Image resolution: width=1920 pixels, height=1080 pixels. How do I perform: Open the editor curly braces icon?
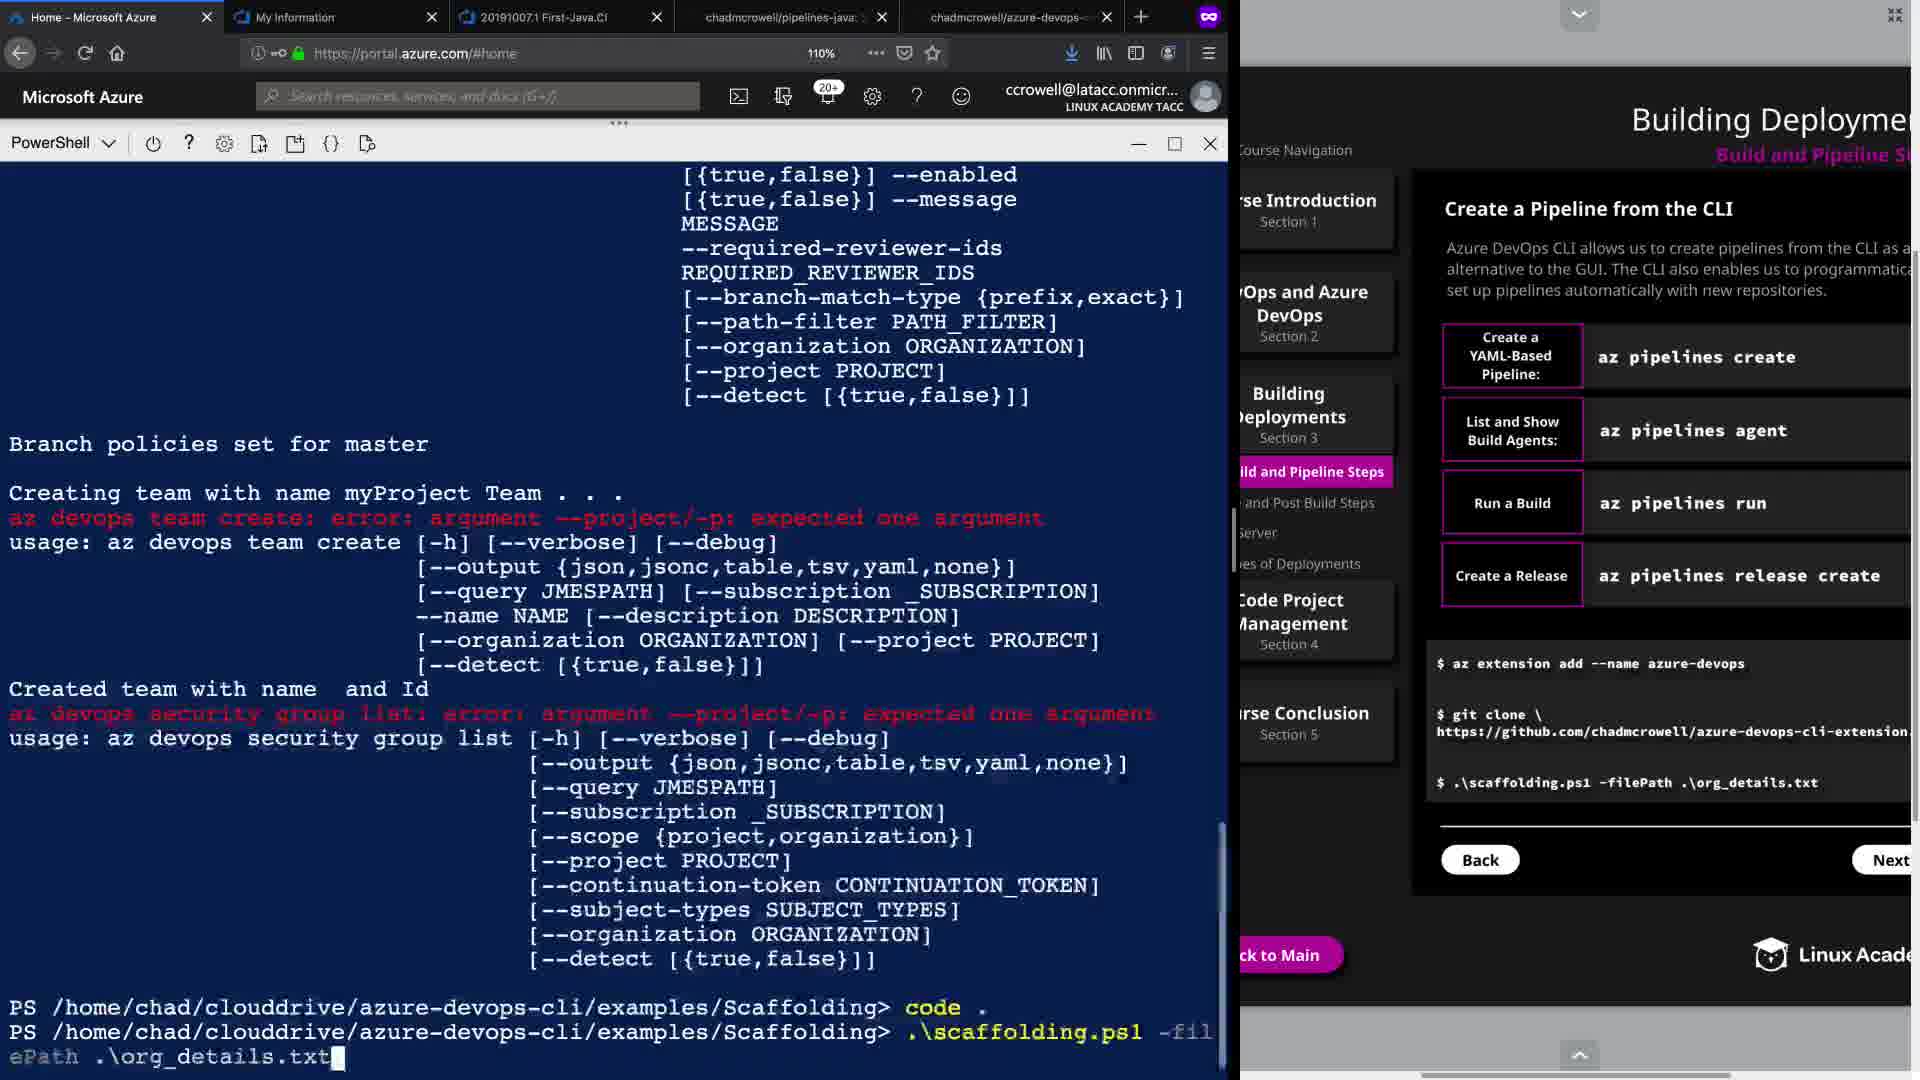coord(331,144)
